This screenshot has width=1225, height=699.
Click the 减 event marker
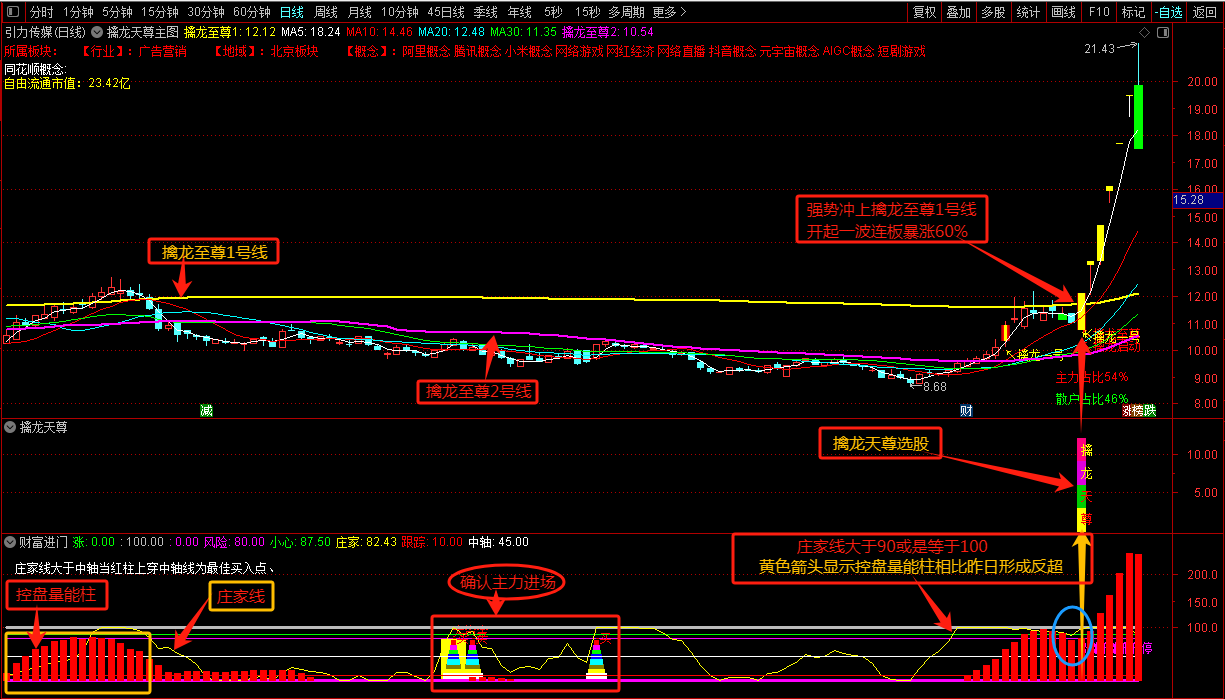point(206,410)
